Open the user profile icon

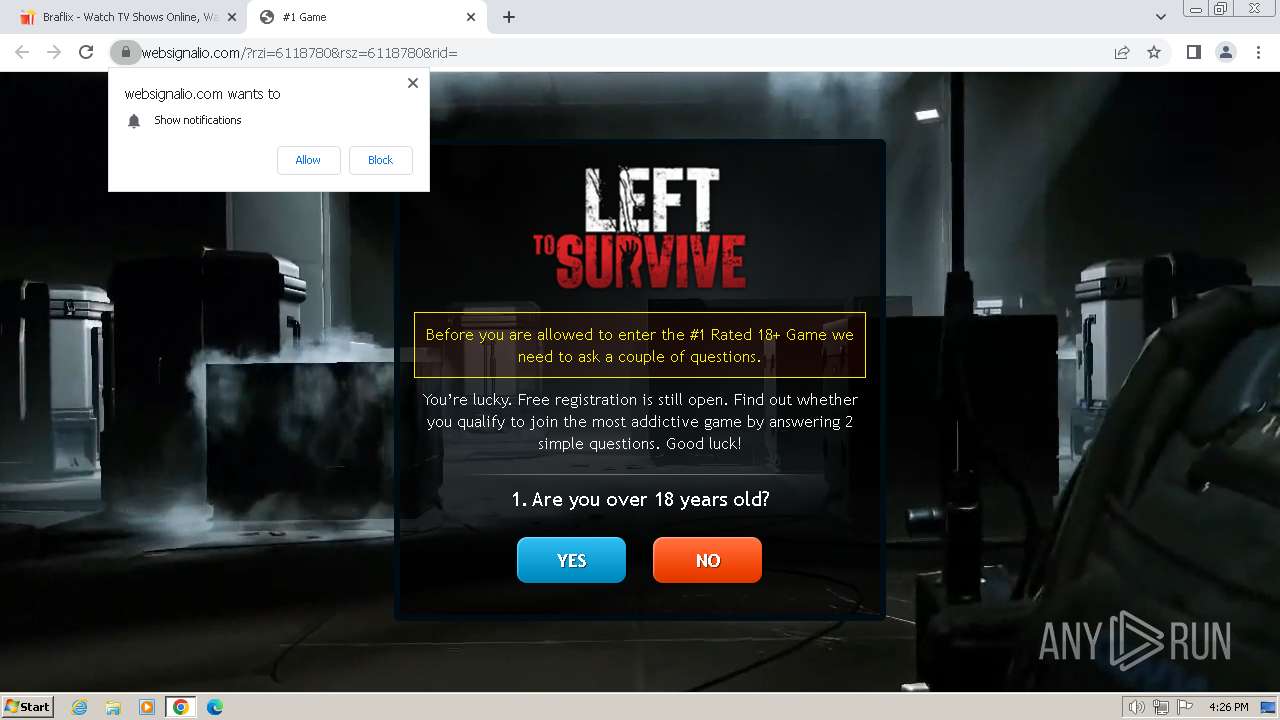1225,52
